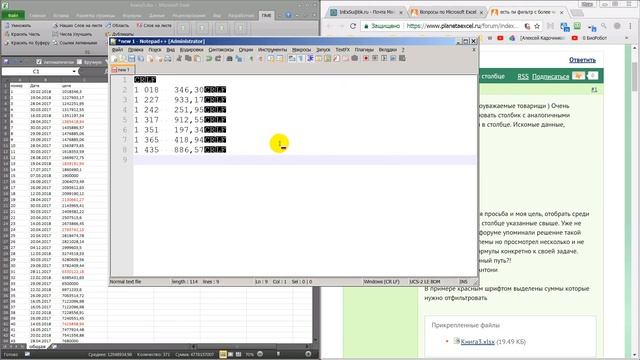The height and width of the screenshot is (360, 640).
Task: Click the Save recorded macro icon
Action: click(x=402, y=58)
